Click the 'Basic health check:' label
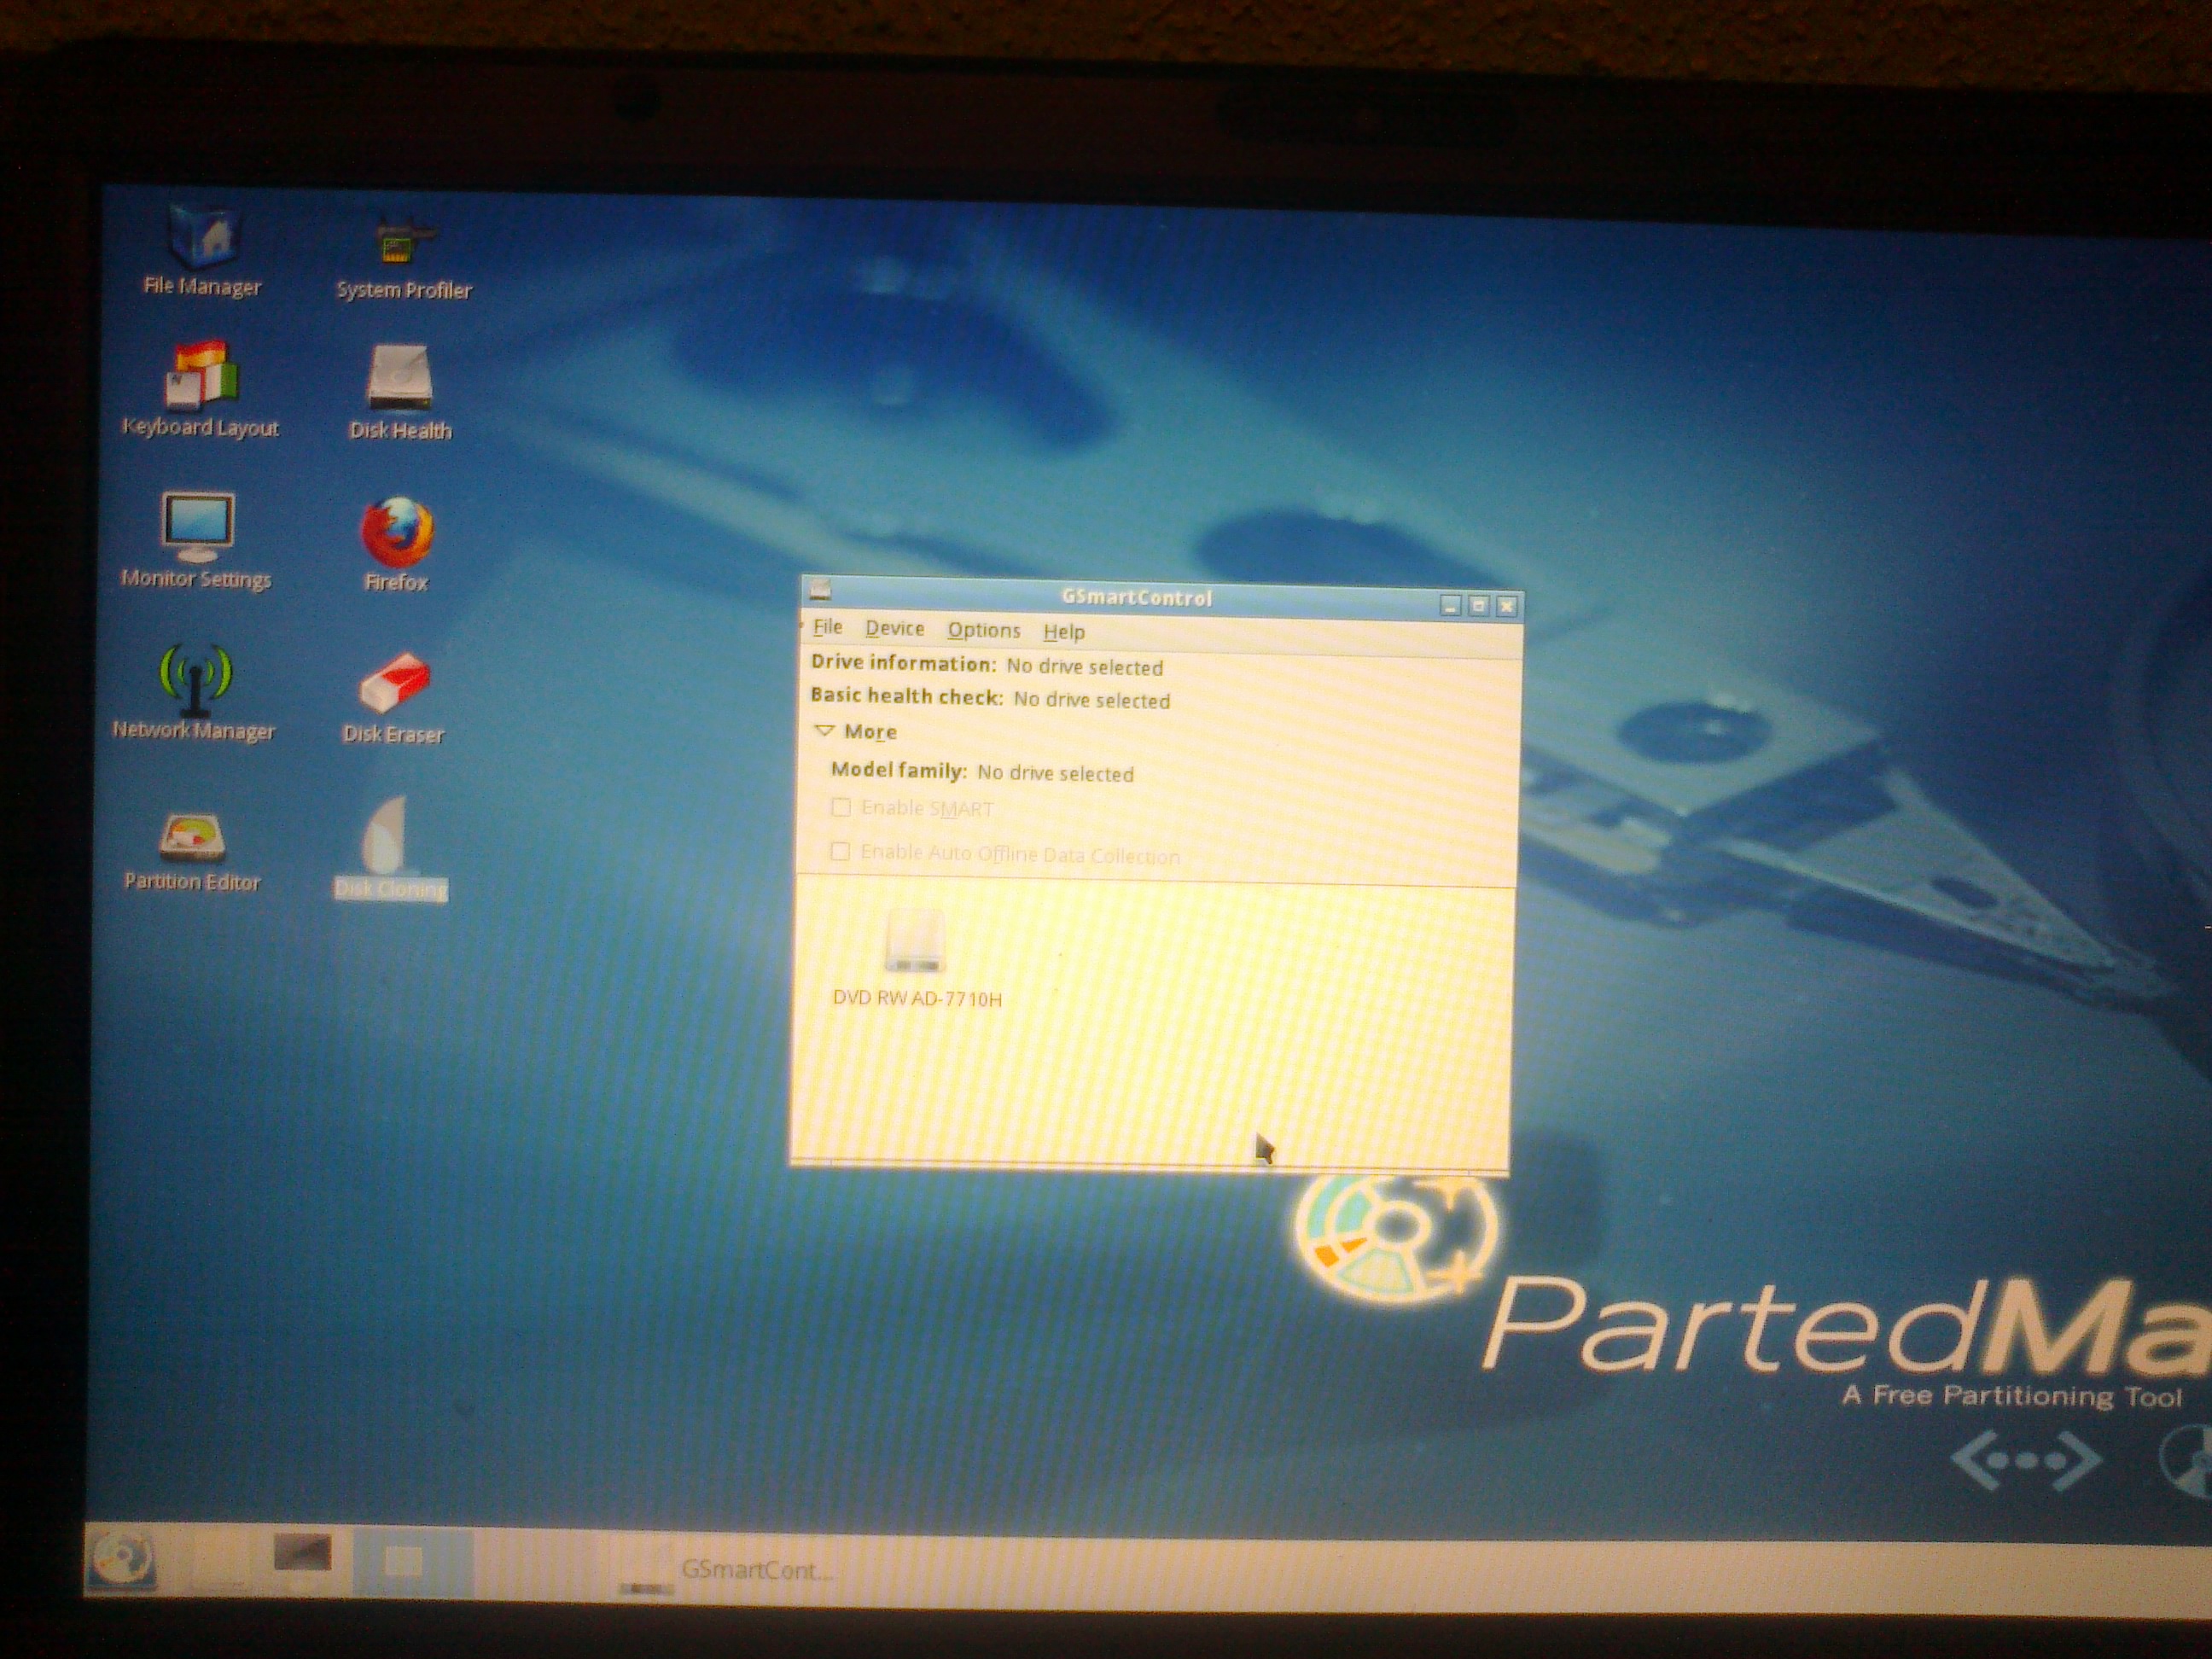Viewport: 2212px width, 1659px height. [906, 696]
